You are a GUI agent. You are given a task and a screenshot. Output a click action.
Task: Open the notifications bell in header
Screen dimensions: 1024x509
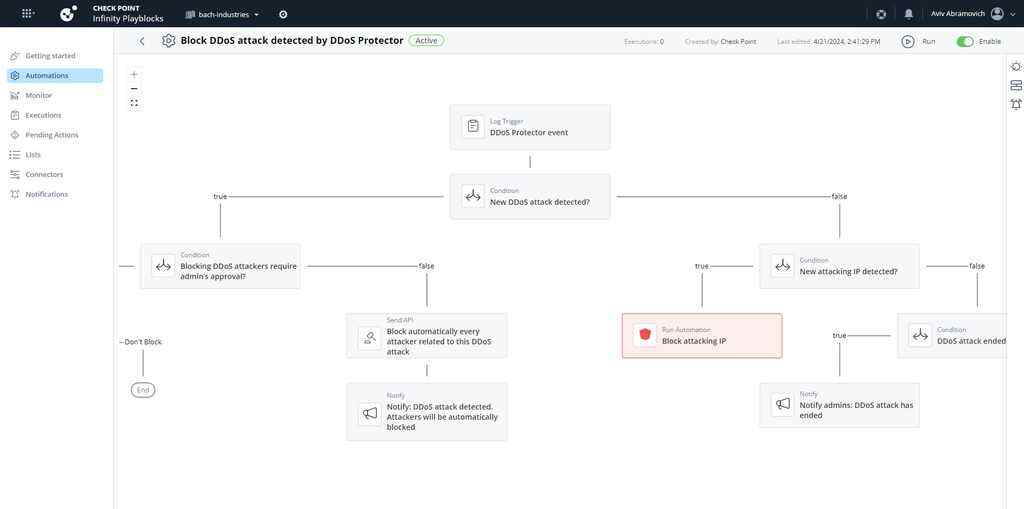[908, 14]
